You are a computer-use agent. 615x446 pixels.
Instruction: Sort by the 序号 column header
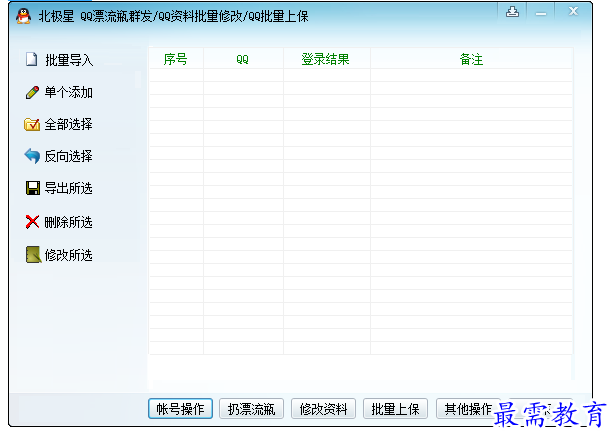(176, 59)
